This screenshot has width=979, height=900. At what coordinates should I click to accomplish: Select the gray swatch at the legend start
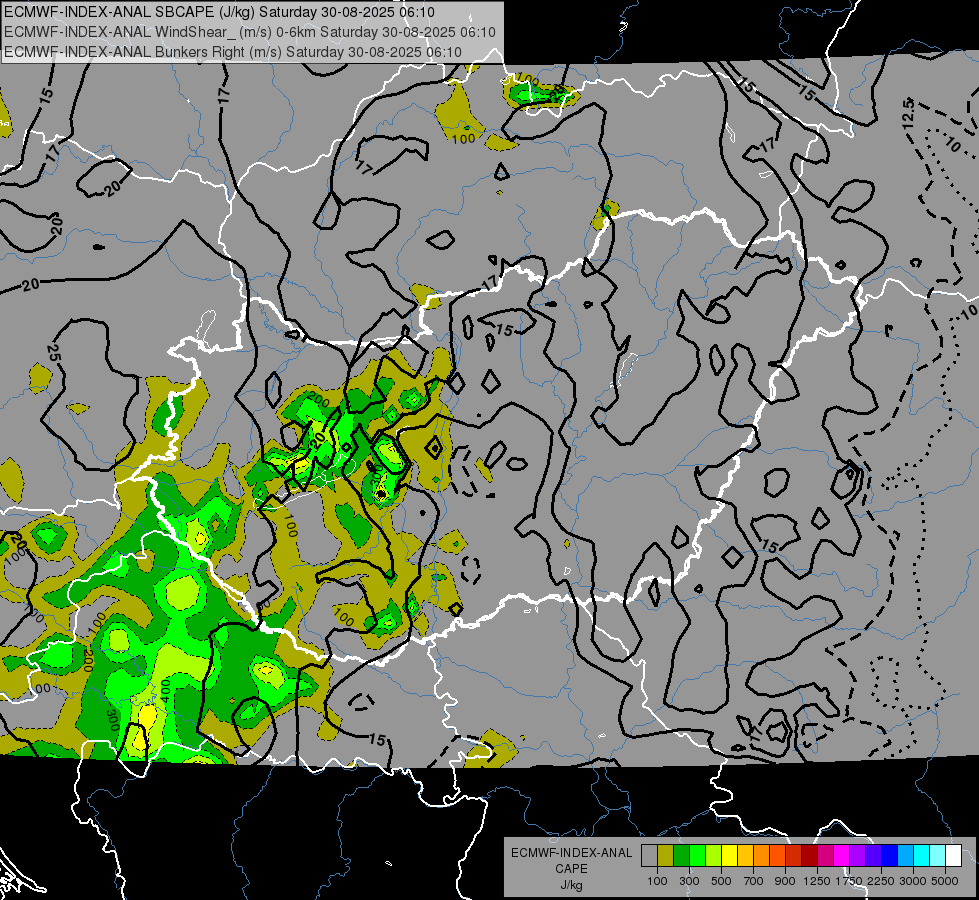649,855
